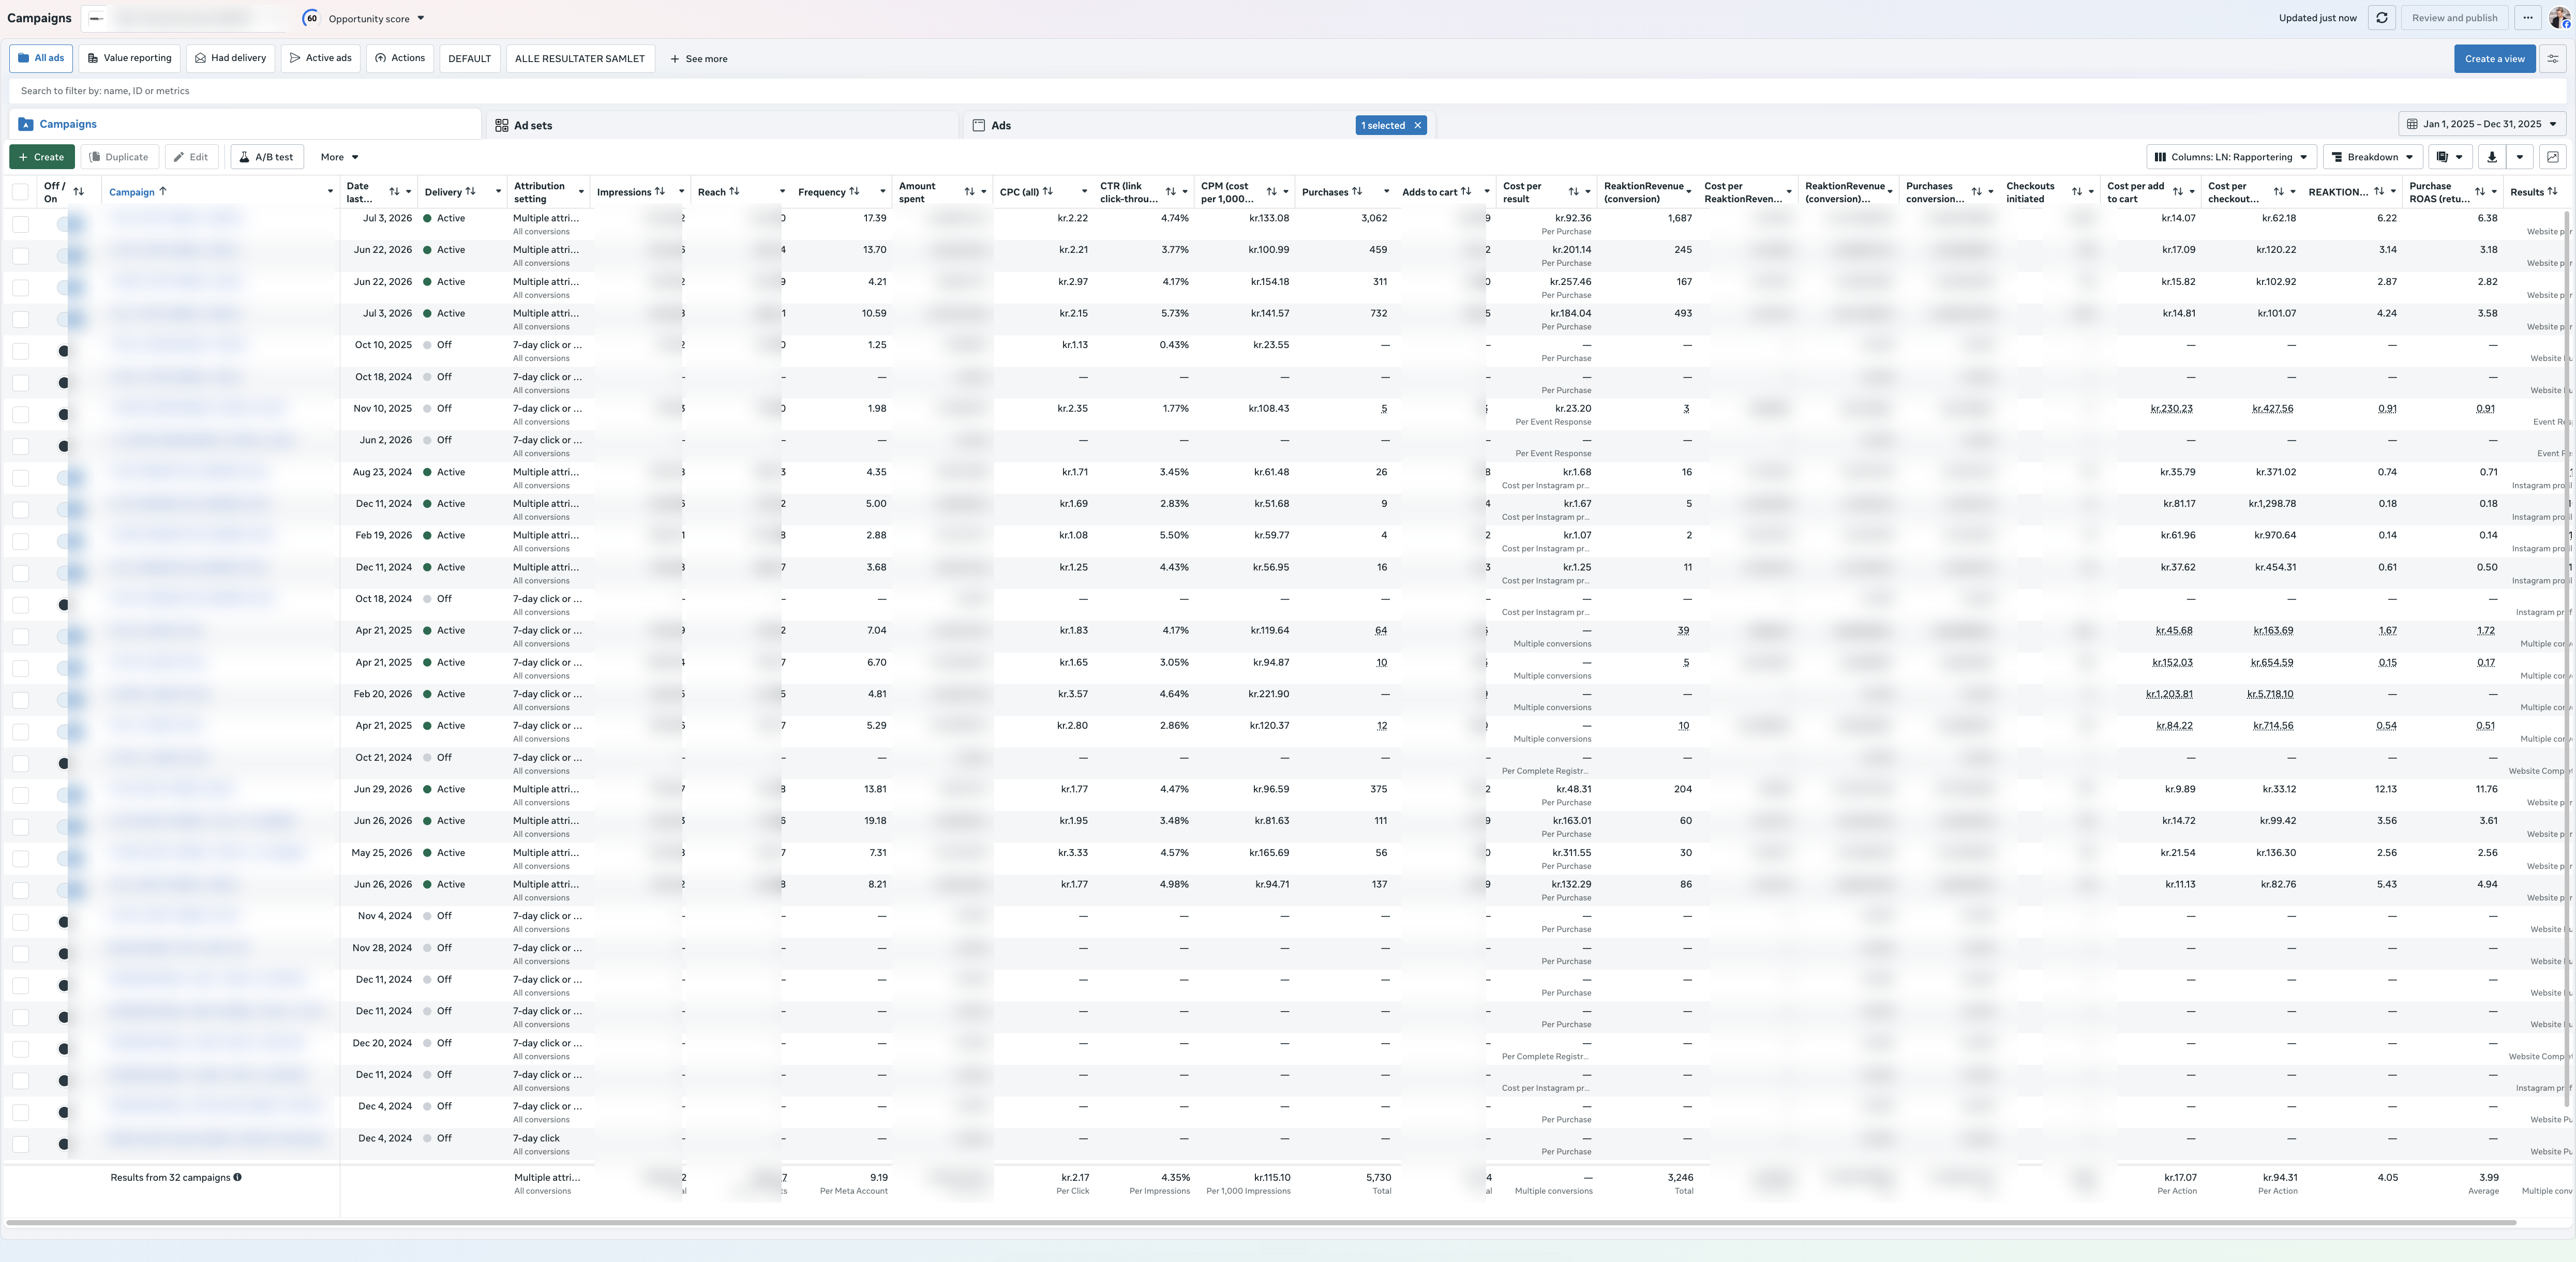Screen dimensions: 2576x1262
Task: Click the Opportunity score 60 circle
Action: 311,18
